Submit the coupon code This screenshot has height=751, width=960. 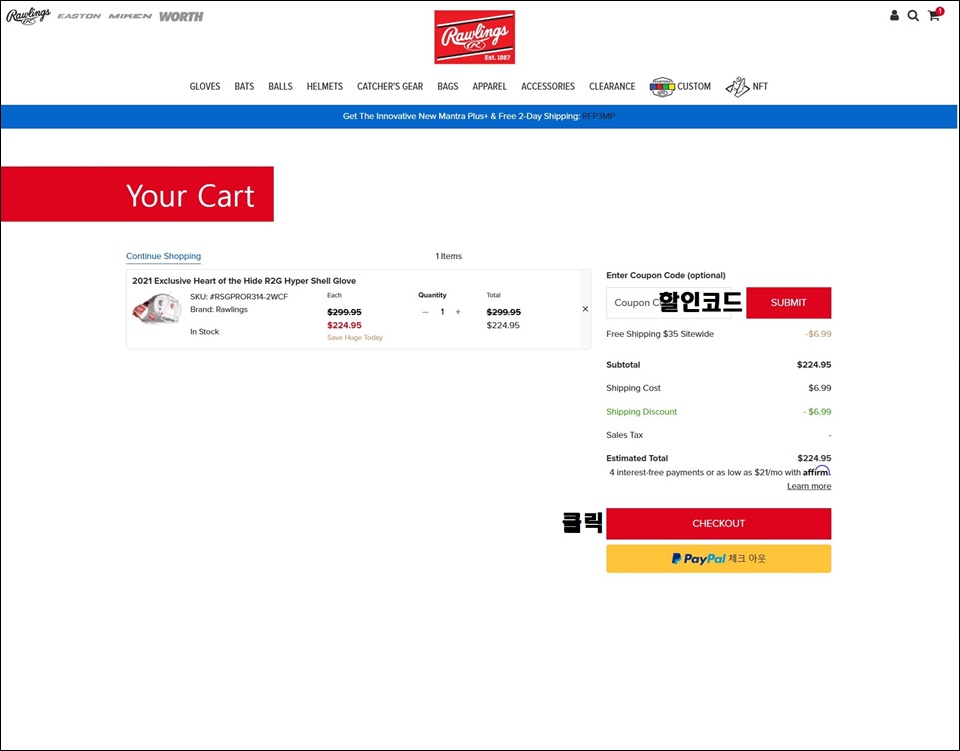click(x=789, y=303)
